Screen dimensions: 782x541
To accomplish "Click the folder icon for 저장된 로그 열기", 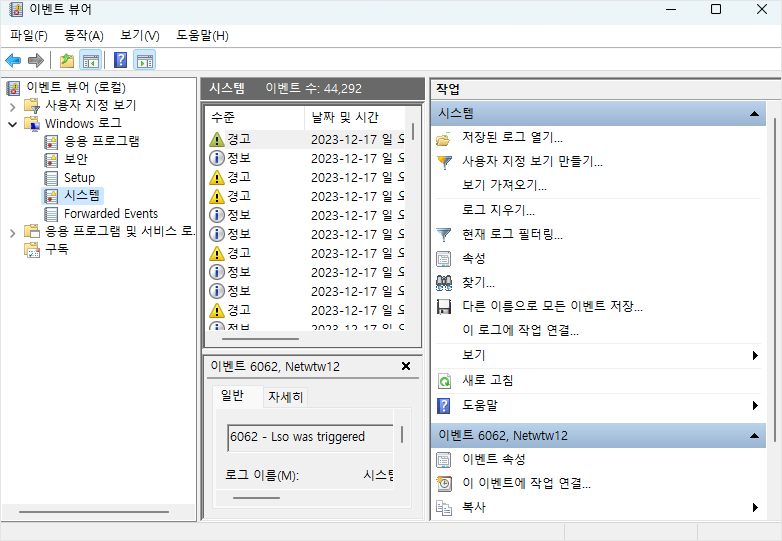I will (445, 138).
